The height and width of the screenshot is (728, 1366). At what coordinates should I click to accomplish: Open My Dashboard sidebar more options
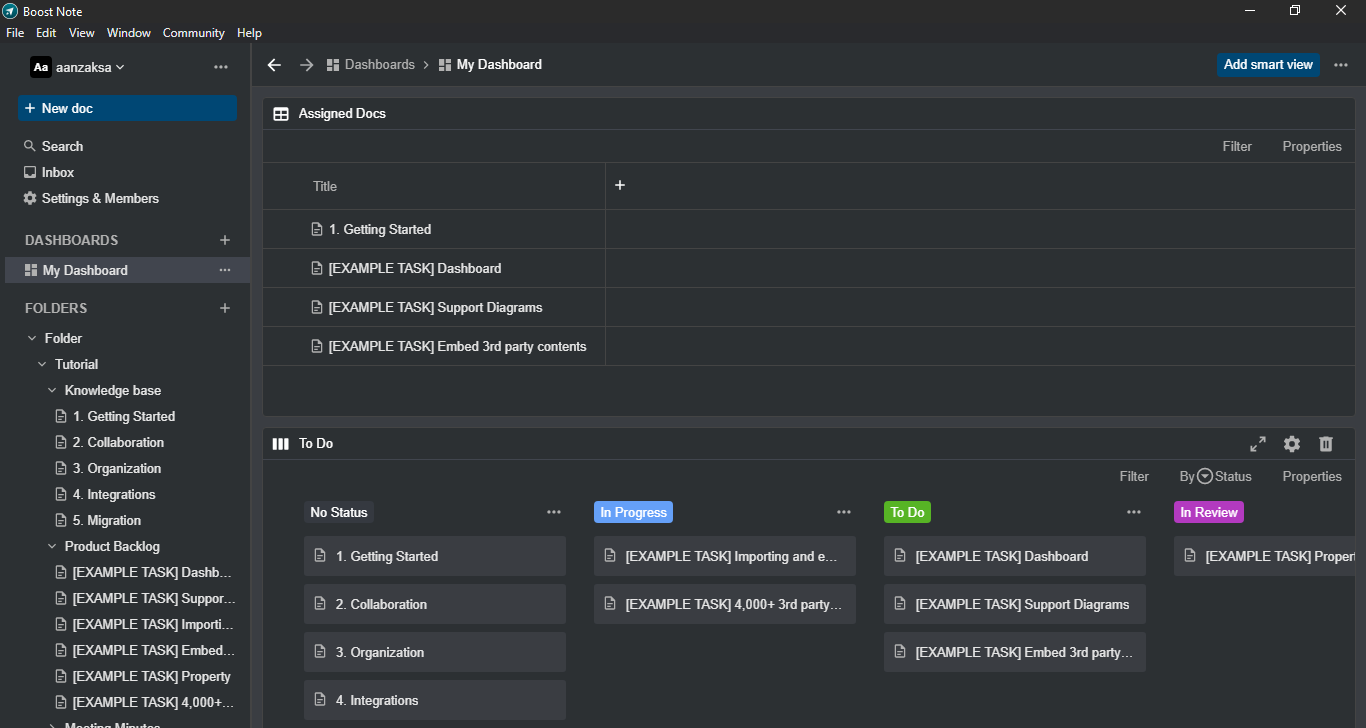225,270
